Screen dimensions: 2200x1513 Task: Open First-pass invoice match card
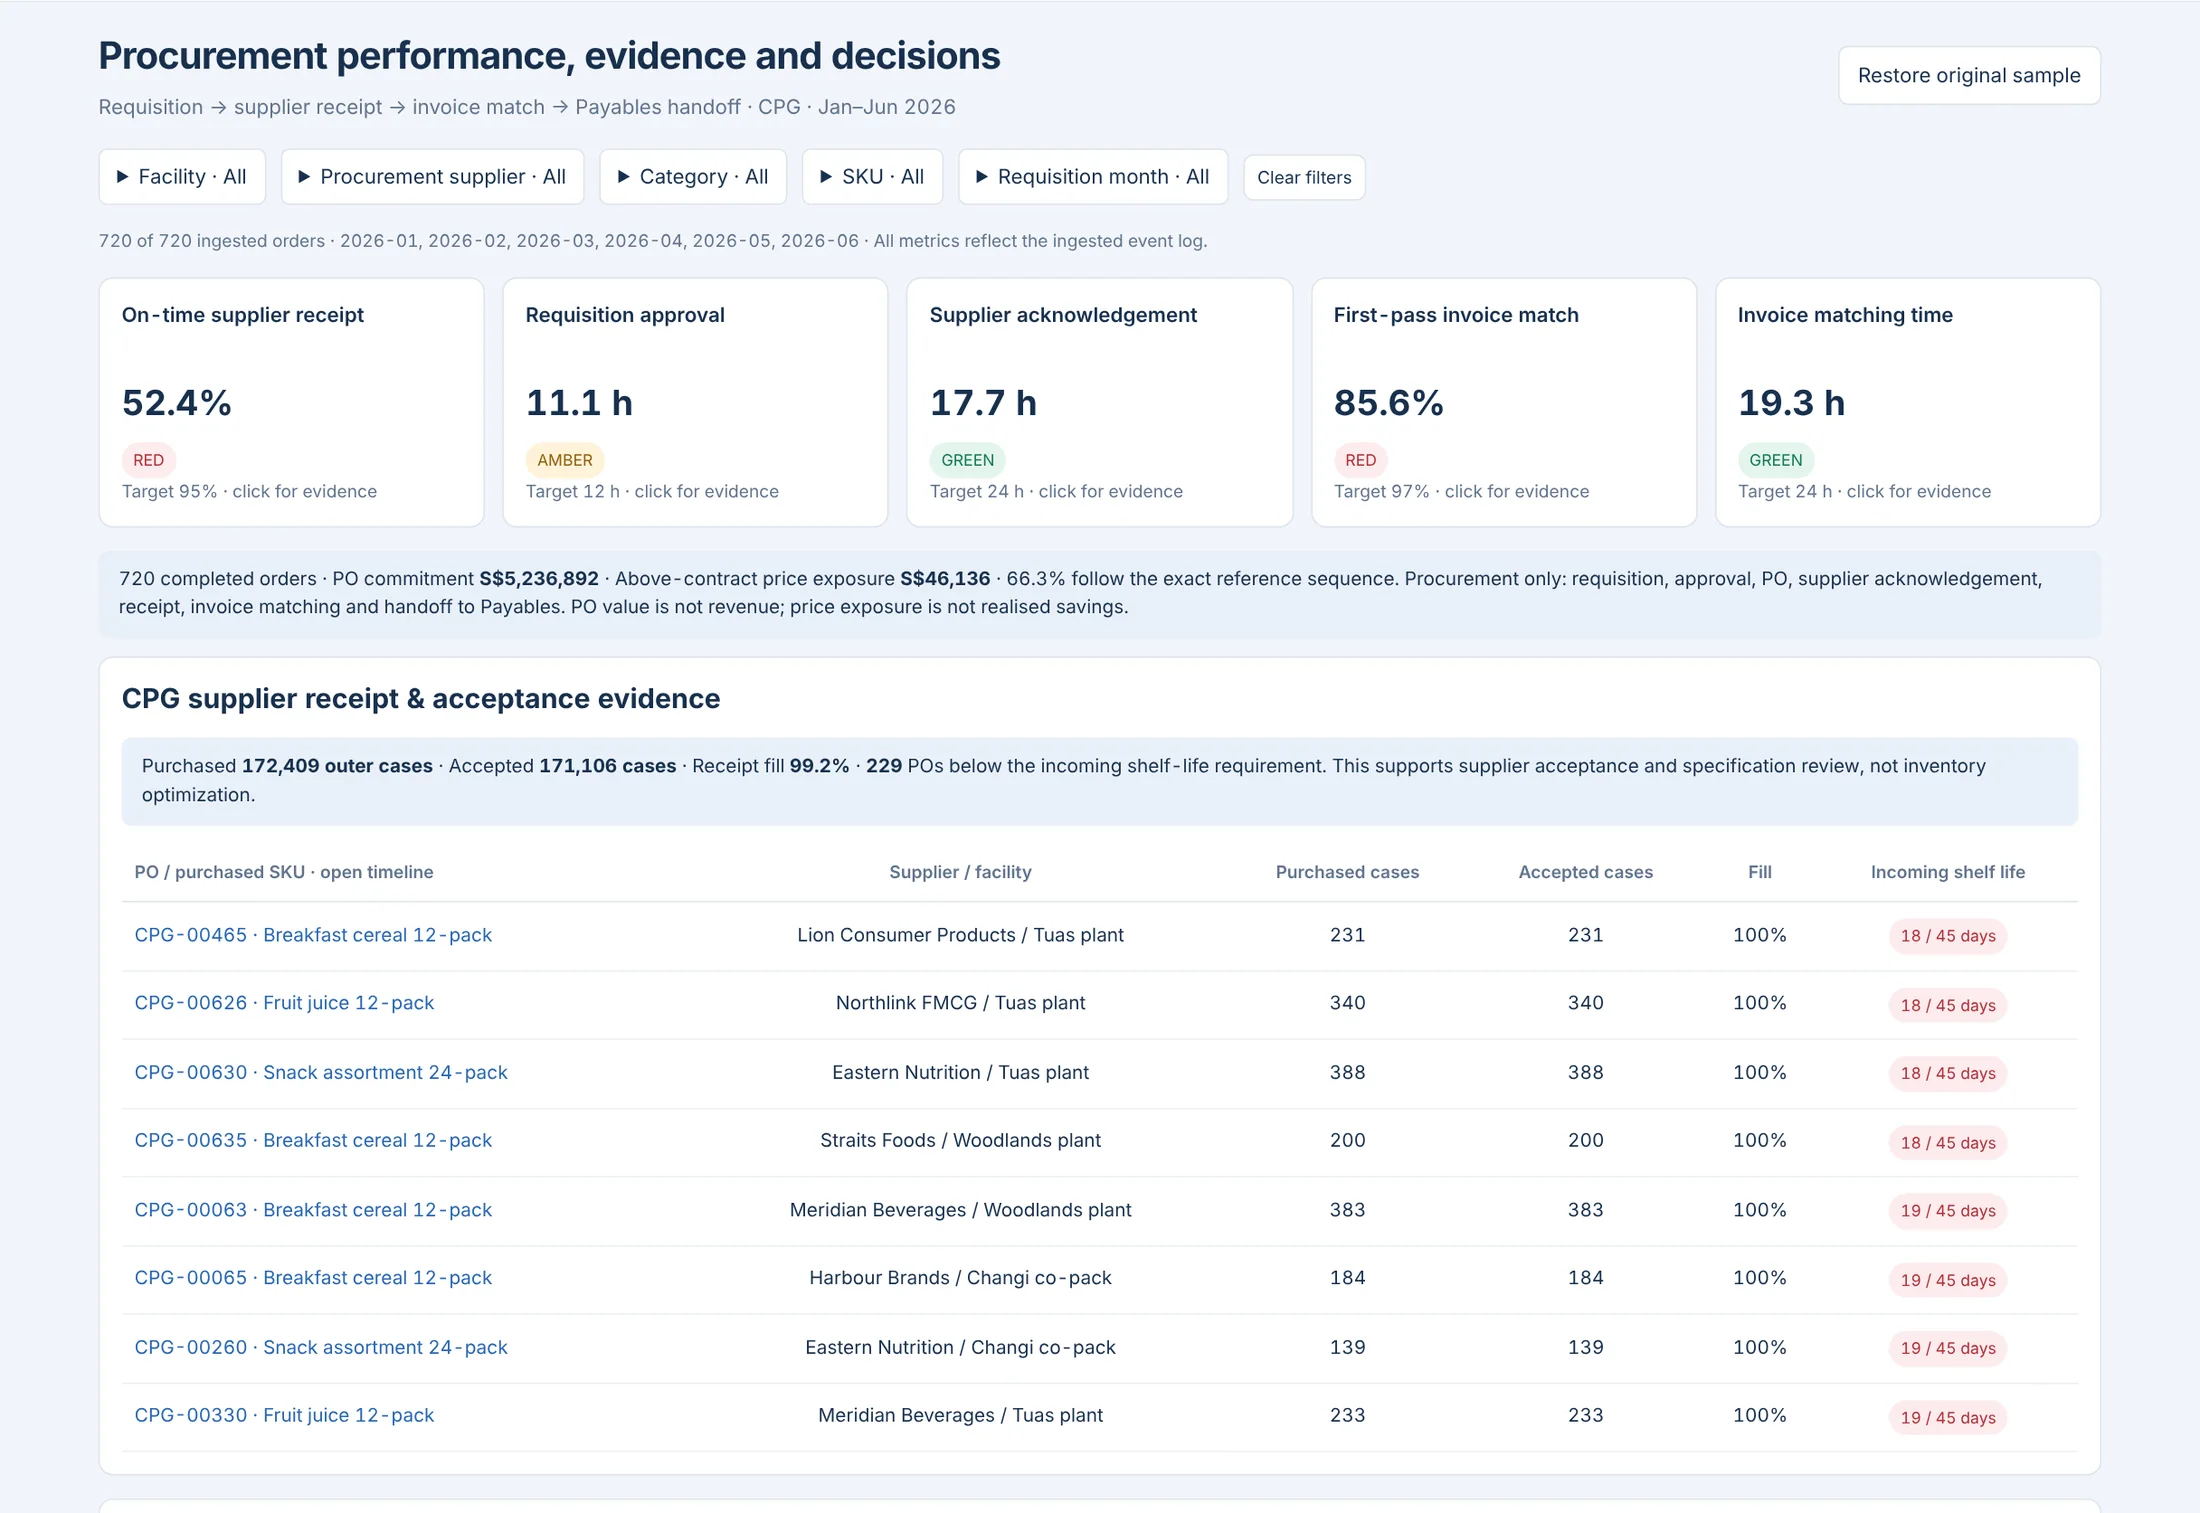tap(1504, 402)
